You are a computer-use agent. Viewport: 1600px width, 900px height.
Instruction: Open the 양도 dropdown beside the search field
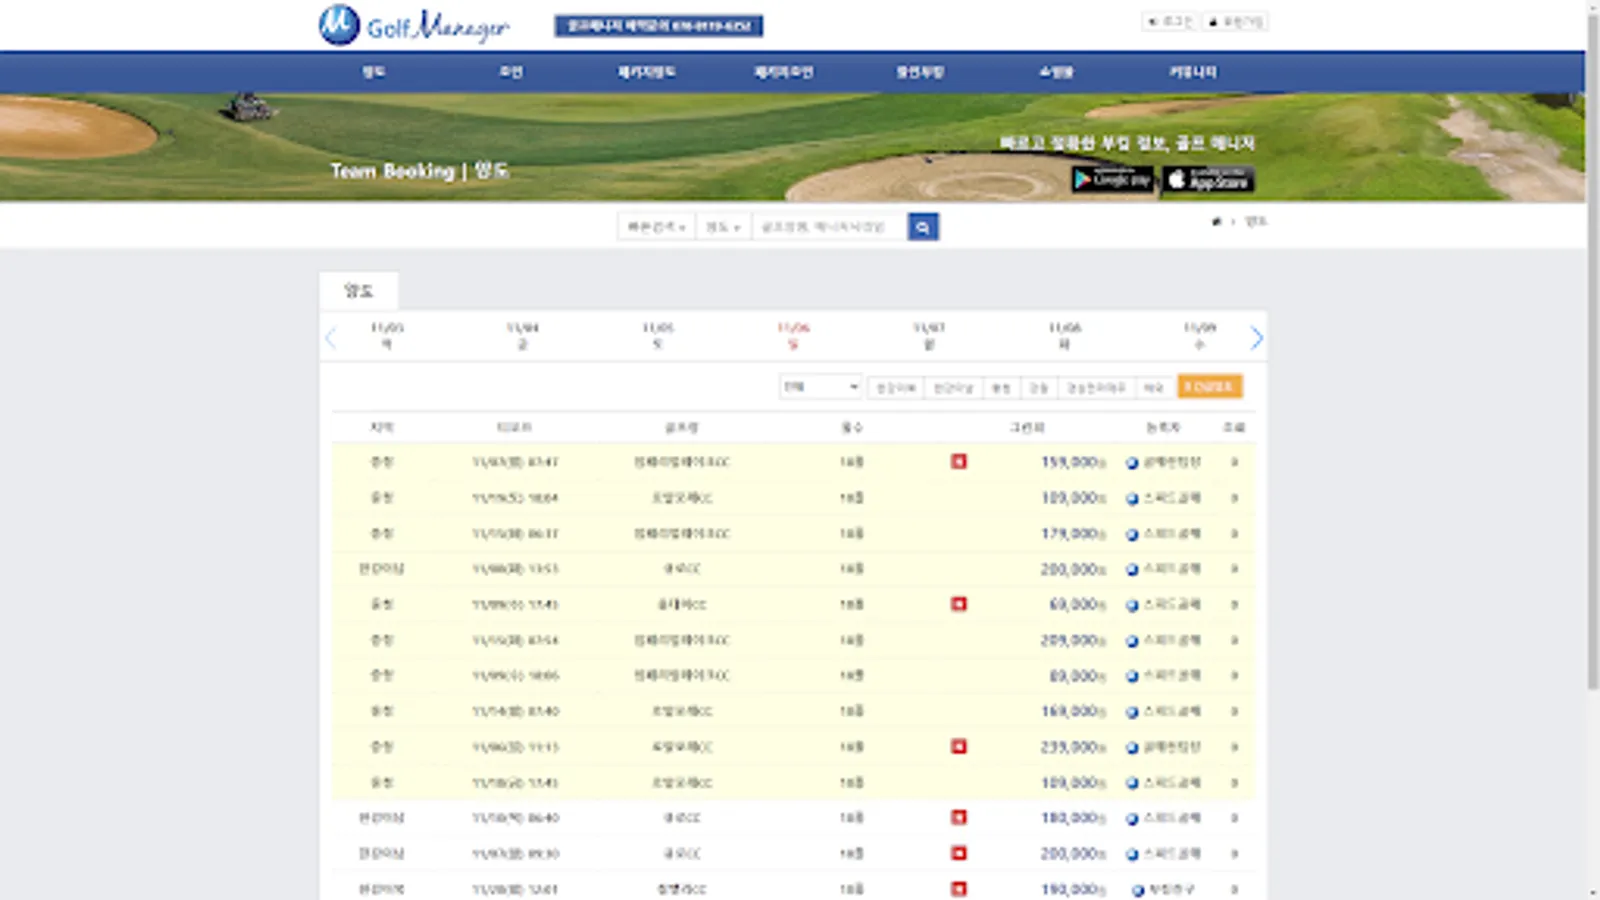[723, 227]
